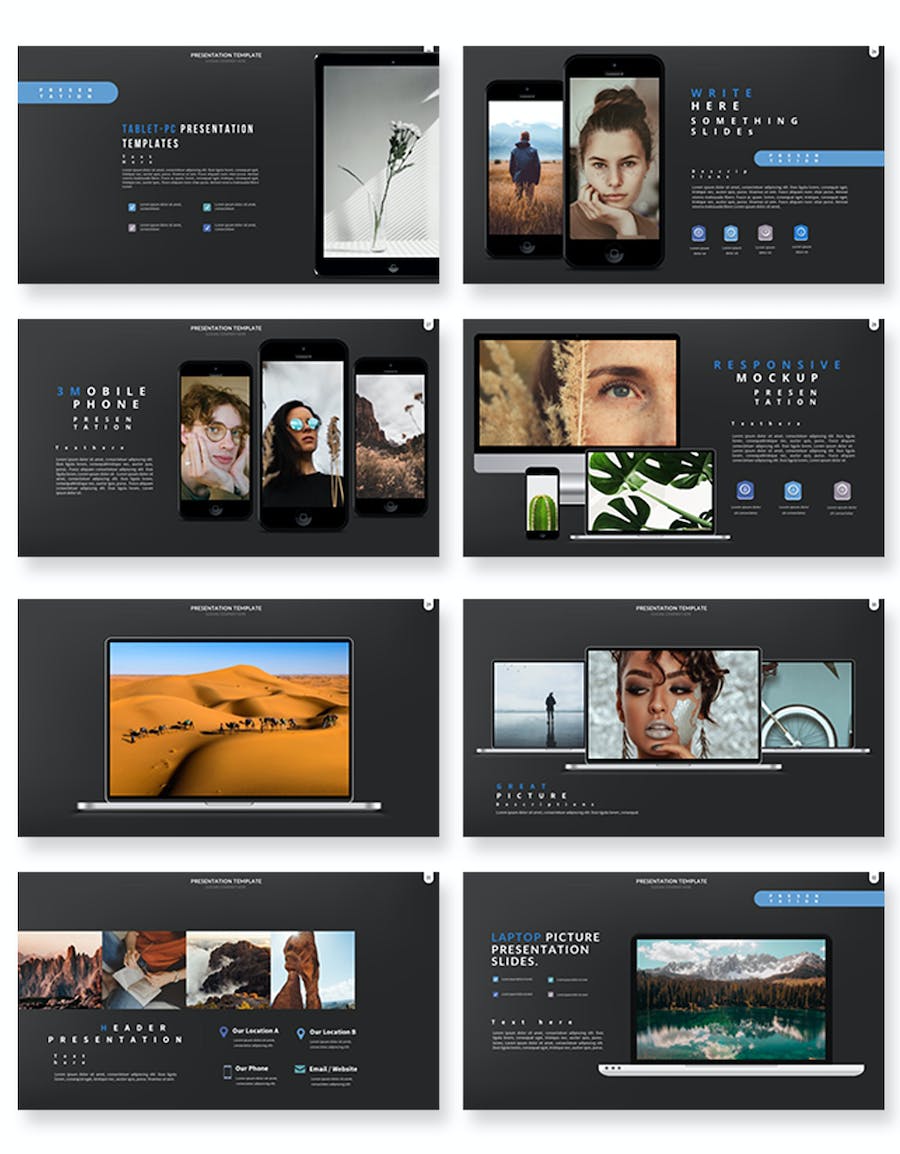Click the Tablet-PC Presentation Templates heading

click(188, 136)
